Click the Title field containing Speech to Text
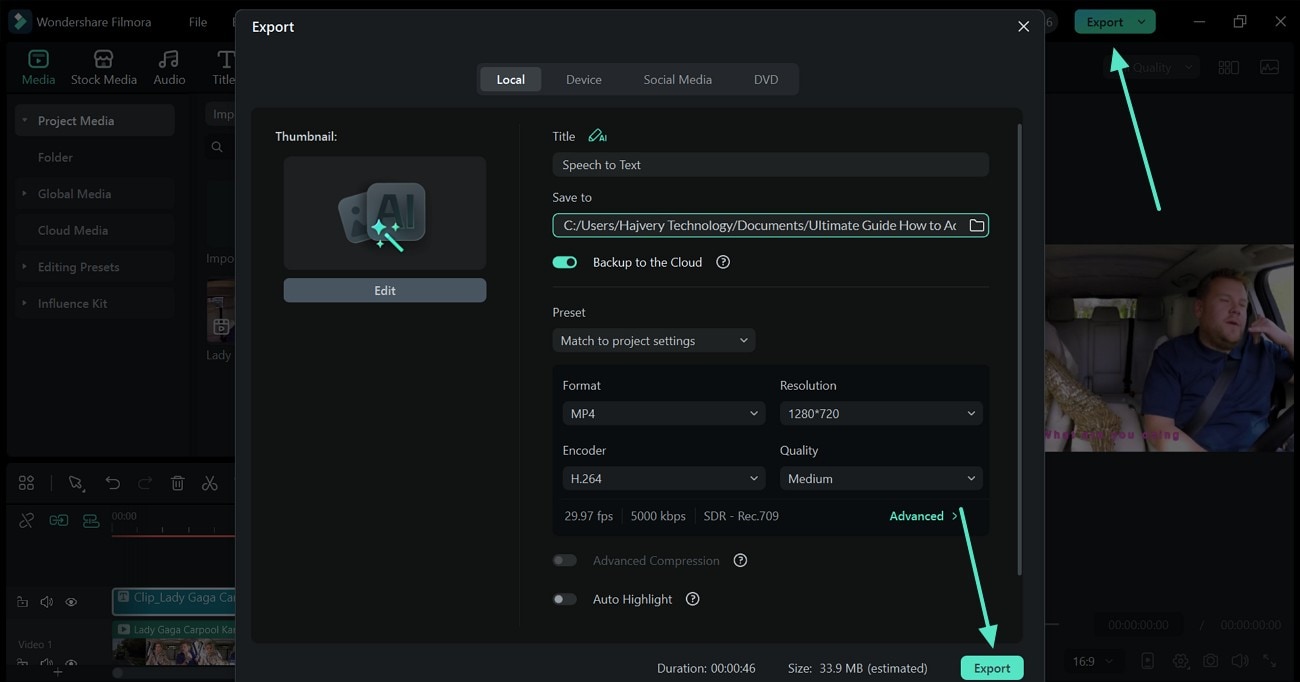Image resolution: width=1300 pixels, height=682 pixels. click(770, 165)
